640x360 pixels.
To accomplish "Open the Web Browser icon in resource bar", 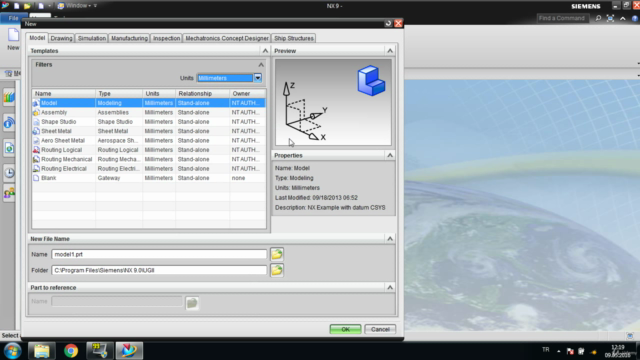I will point(9,148).
